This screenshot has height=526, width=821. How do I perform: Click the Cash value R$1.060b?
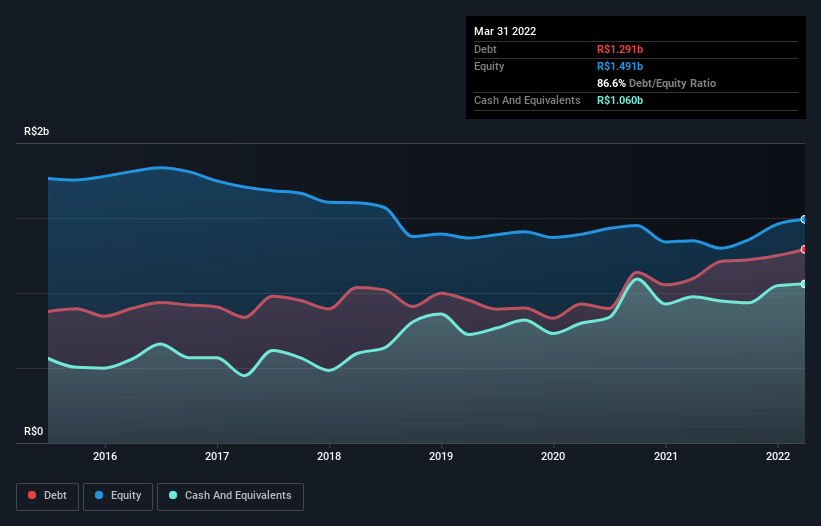pyautogui.click(x=620, y=100)
